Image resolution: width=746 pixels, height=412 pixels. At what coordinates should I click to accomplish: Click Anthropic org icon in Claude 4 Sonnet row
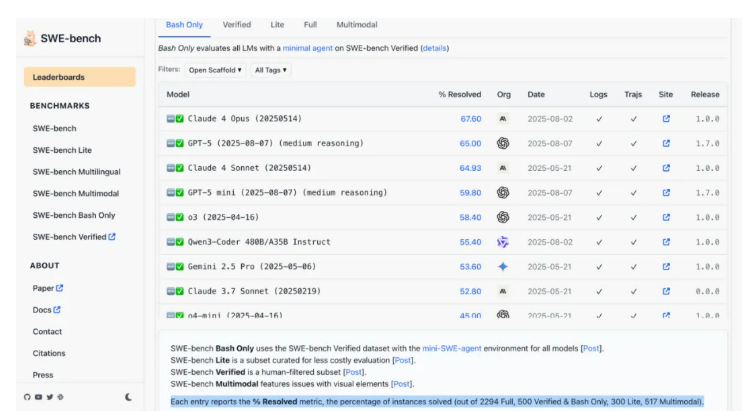[x=503, y=168]
